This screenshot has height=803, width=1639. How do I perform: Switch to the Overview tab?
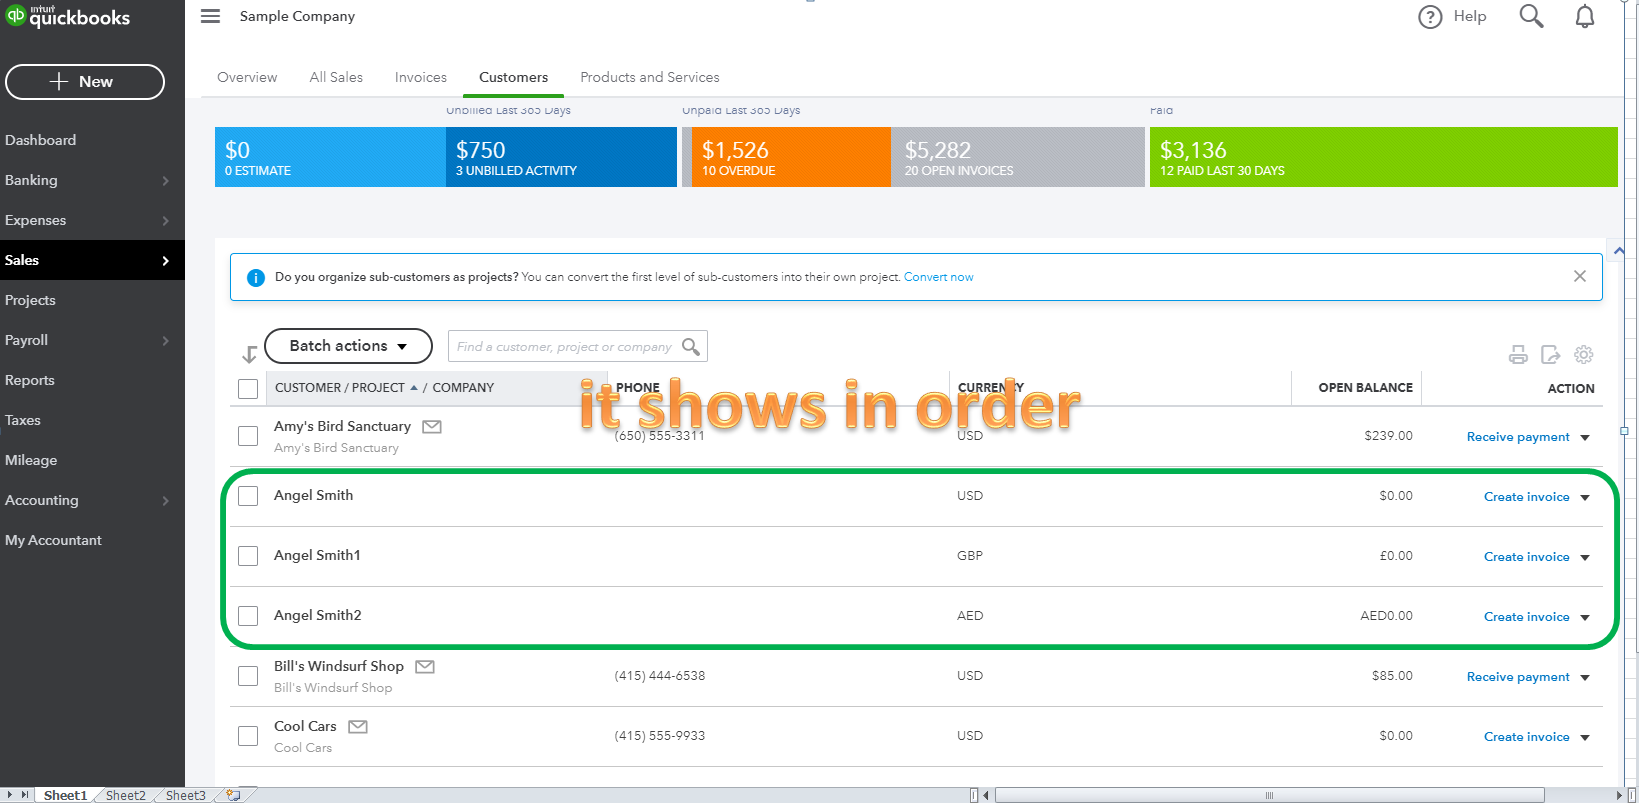[x=247, y=77]
